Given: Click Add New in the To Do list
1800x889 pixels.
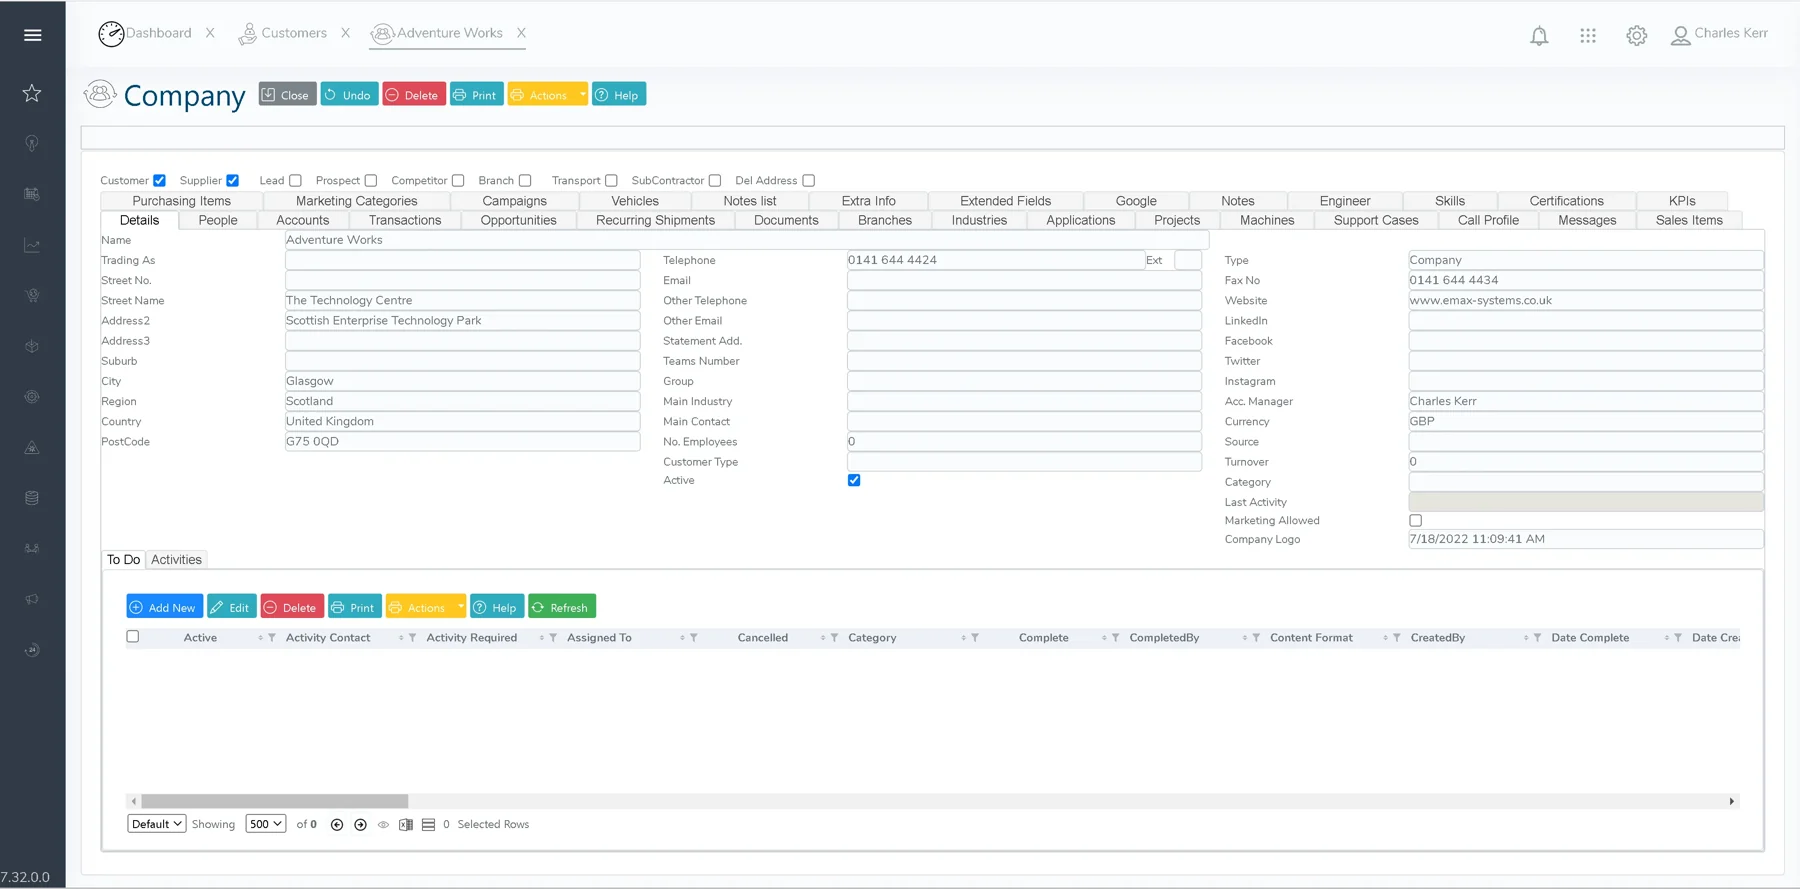Looking at the screenshot, I should [x=165, y=607].
